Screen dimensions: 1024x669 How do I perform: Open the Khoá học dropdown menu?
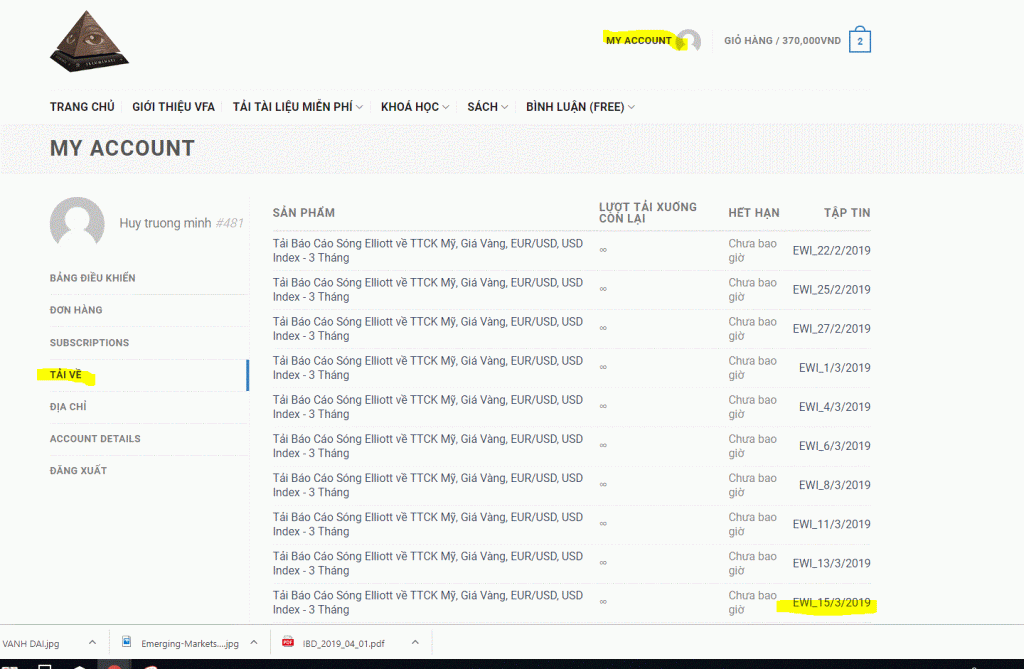(414, 107)
